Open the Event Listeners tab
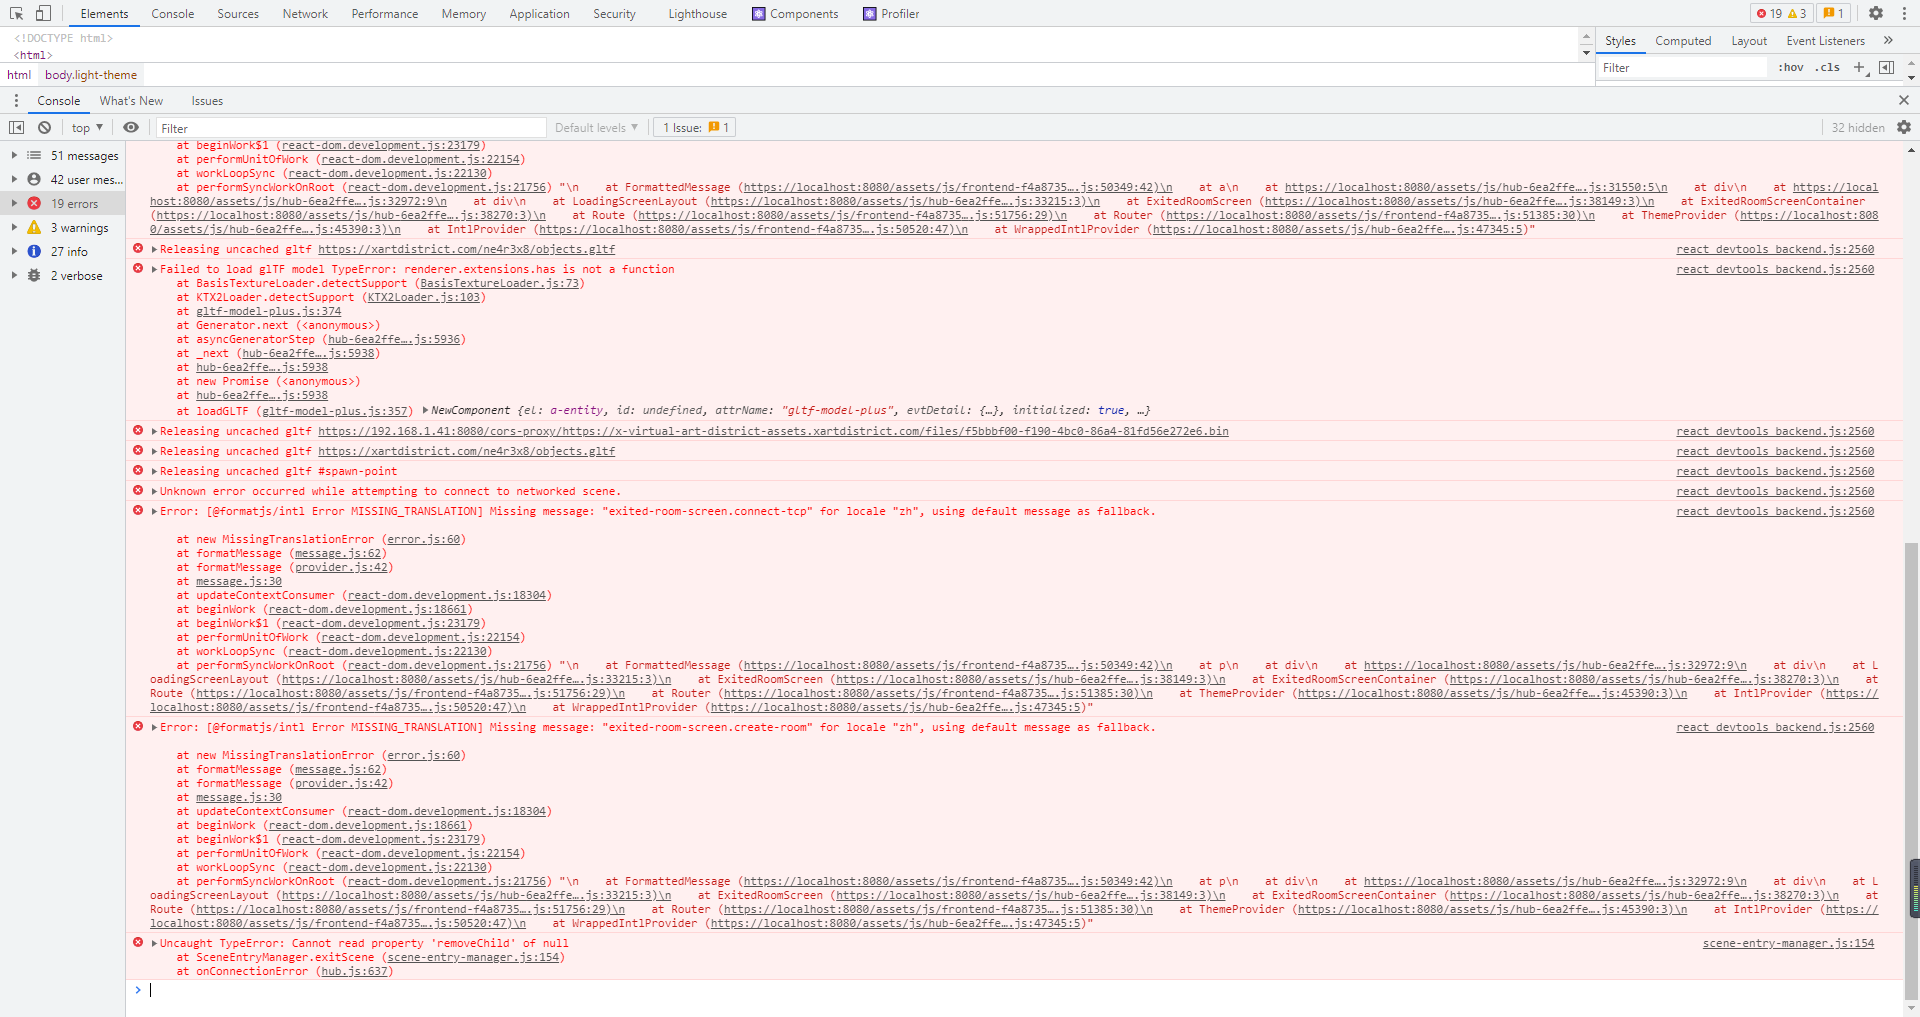This screenshot has height=1017, width=1920. [1825, 40]
